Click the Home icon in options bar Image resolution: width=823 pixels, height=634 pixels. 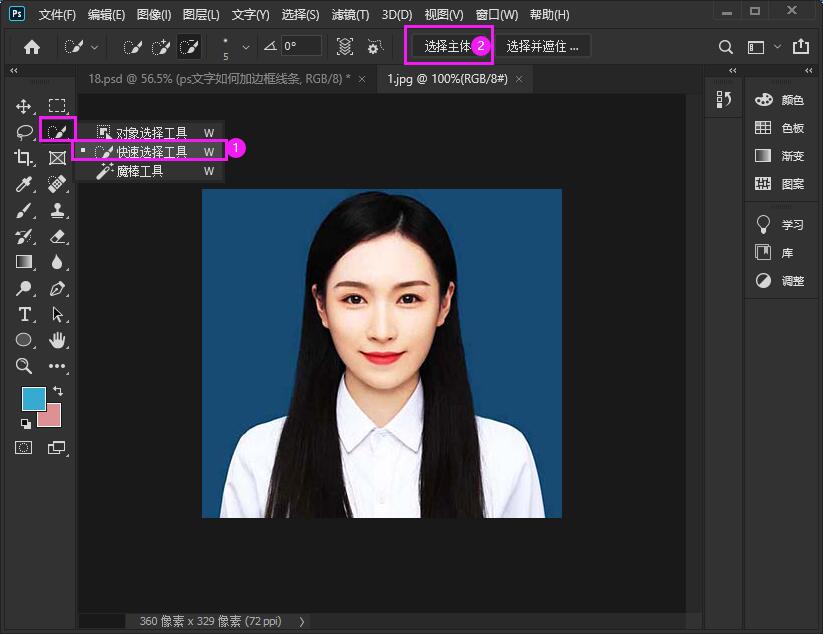tap(32, 47)
